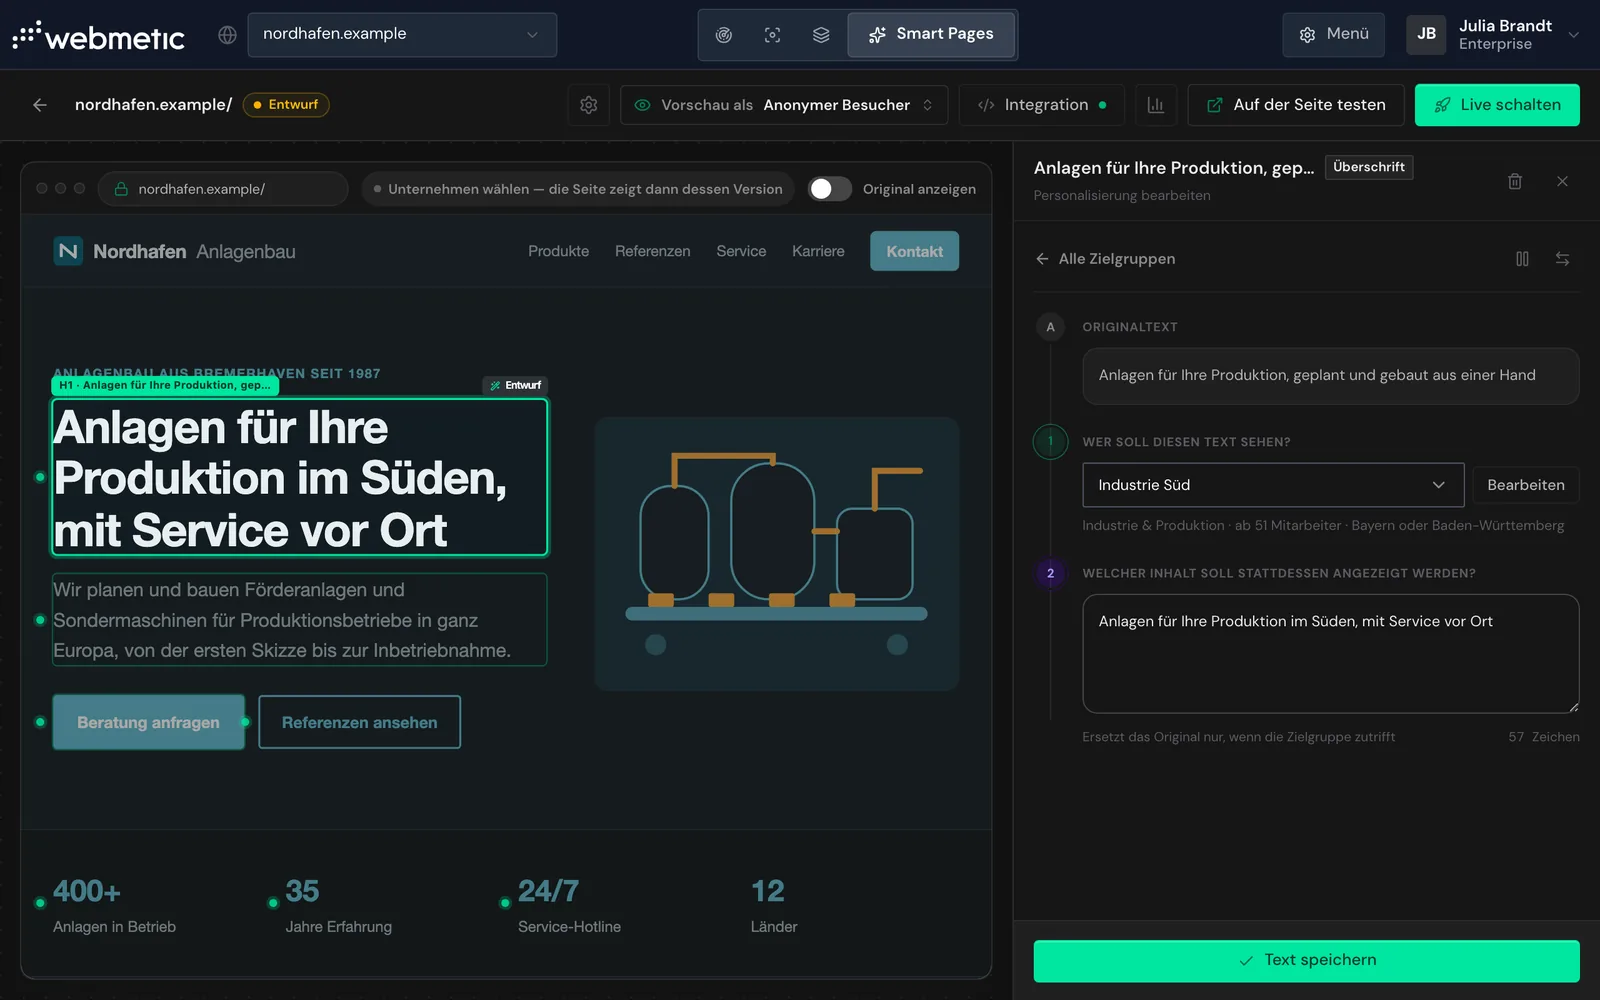Click the Entwurf status badge
The image size is (1600, 1000).
click(286, 105)
